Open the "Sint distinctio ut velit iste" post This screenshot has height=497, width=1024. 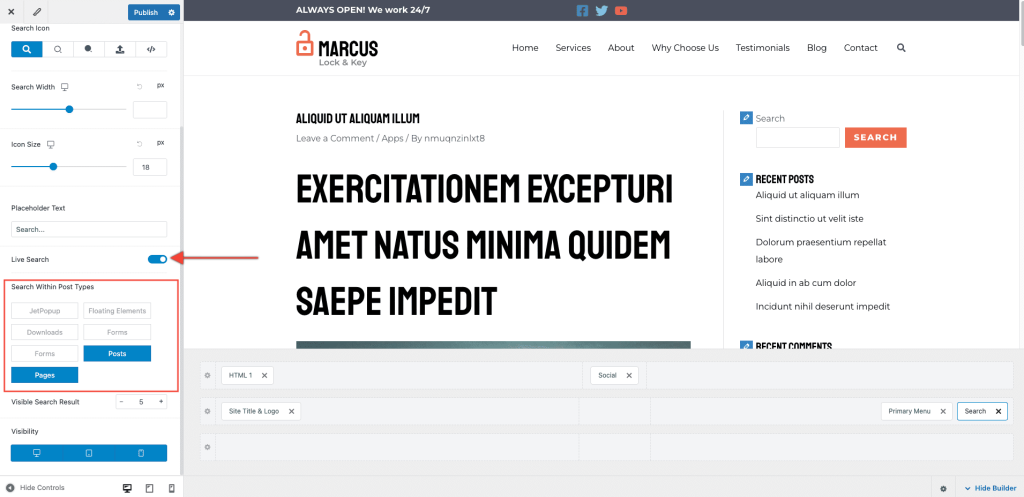tap(809, 219)
